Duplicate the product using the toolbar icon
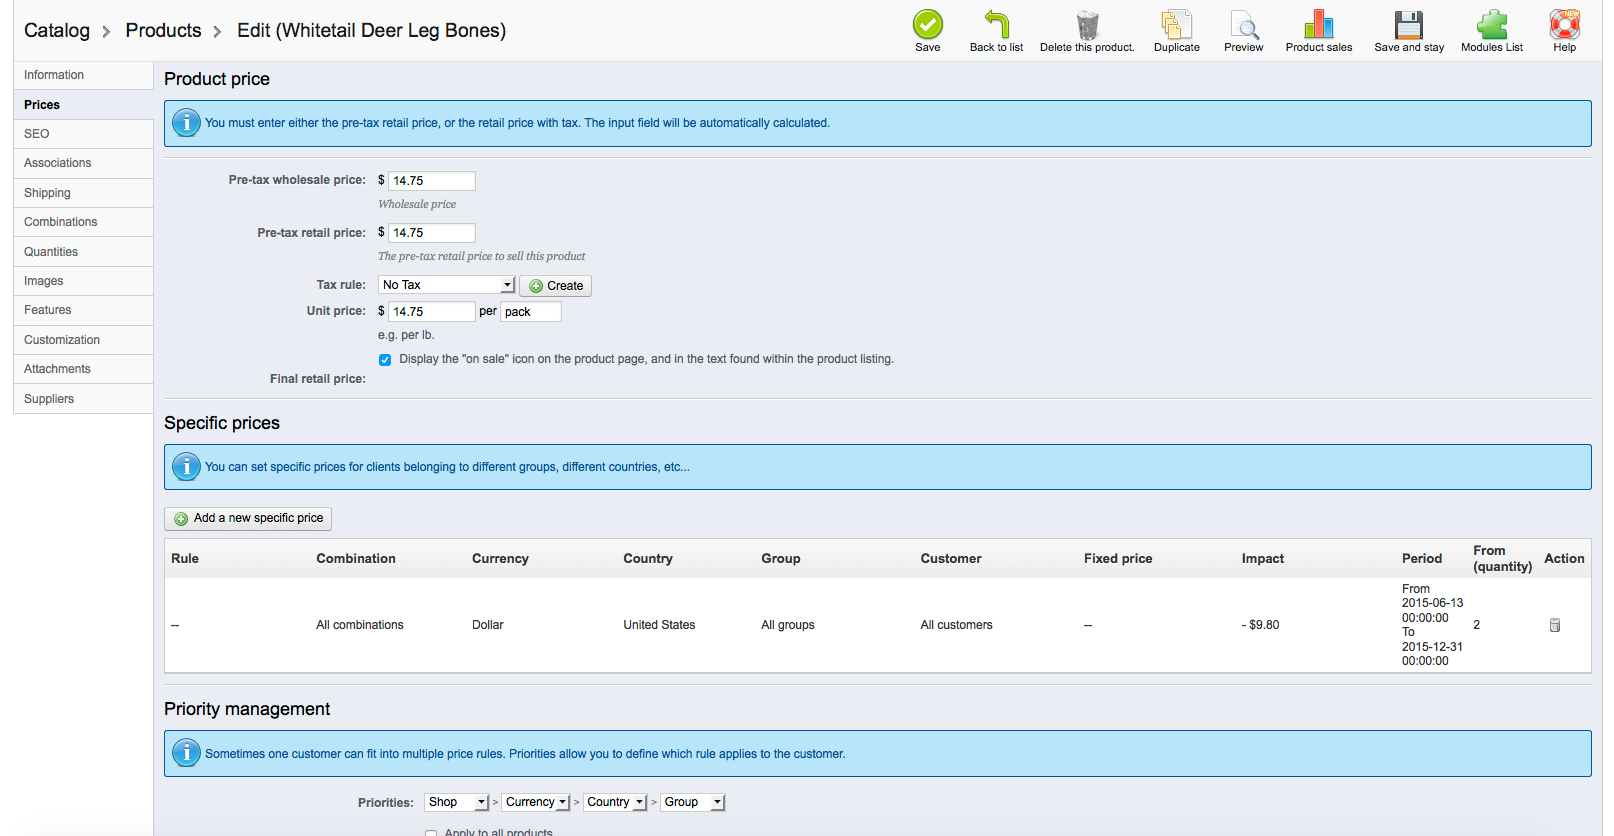The width and height of the screenshot is (1614, 836). click(1176, 24)
